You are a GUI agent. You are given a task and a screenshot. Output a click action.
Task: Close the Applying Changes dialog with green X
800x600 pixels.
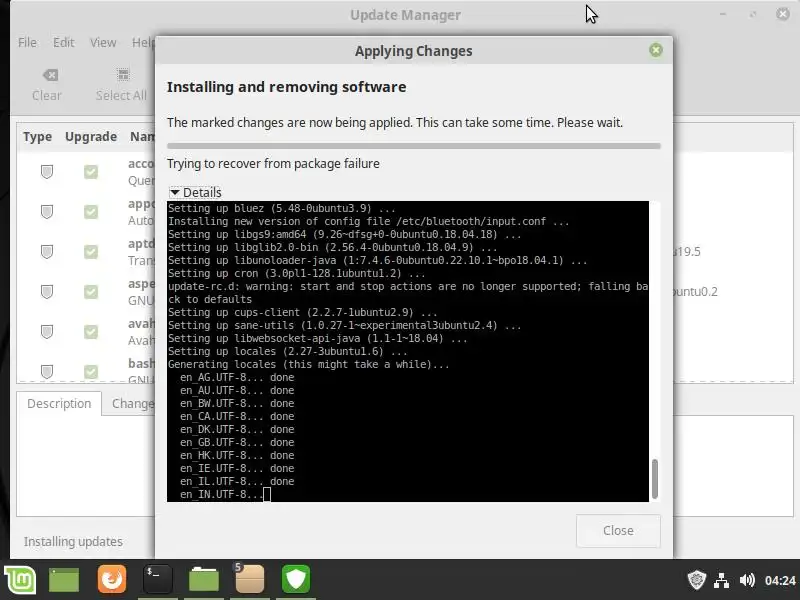pos(656,50)
